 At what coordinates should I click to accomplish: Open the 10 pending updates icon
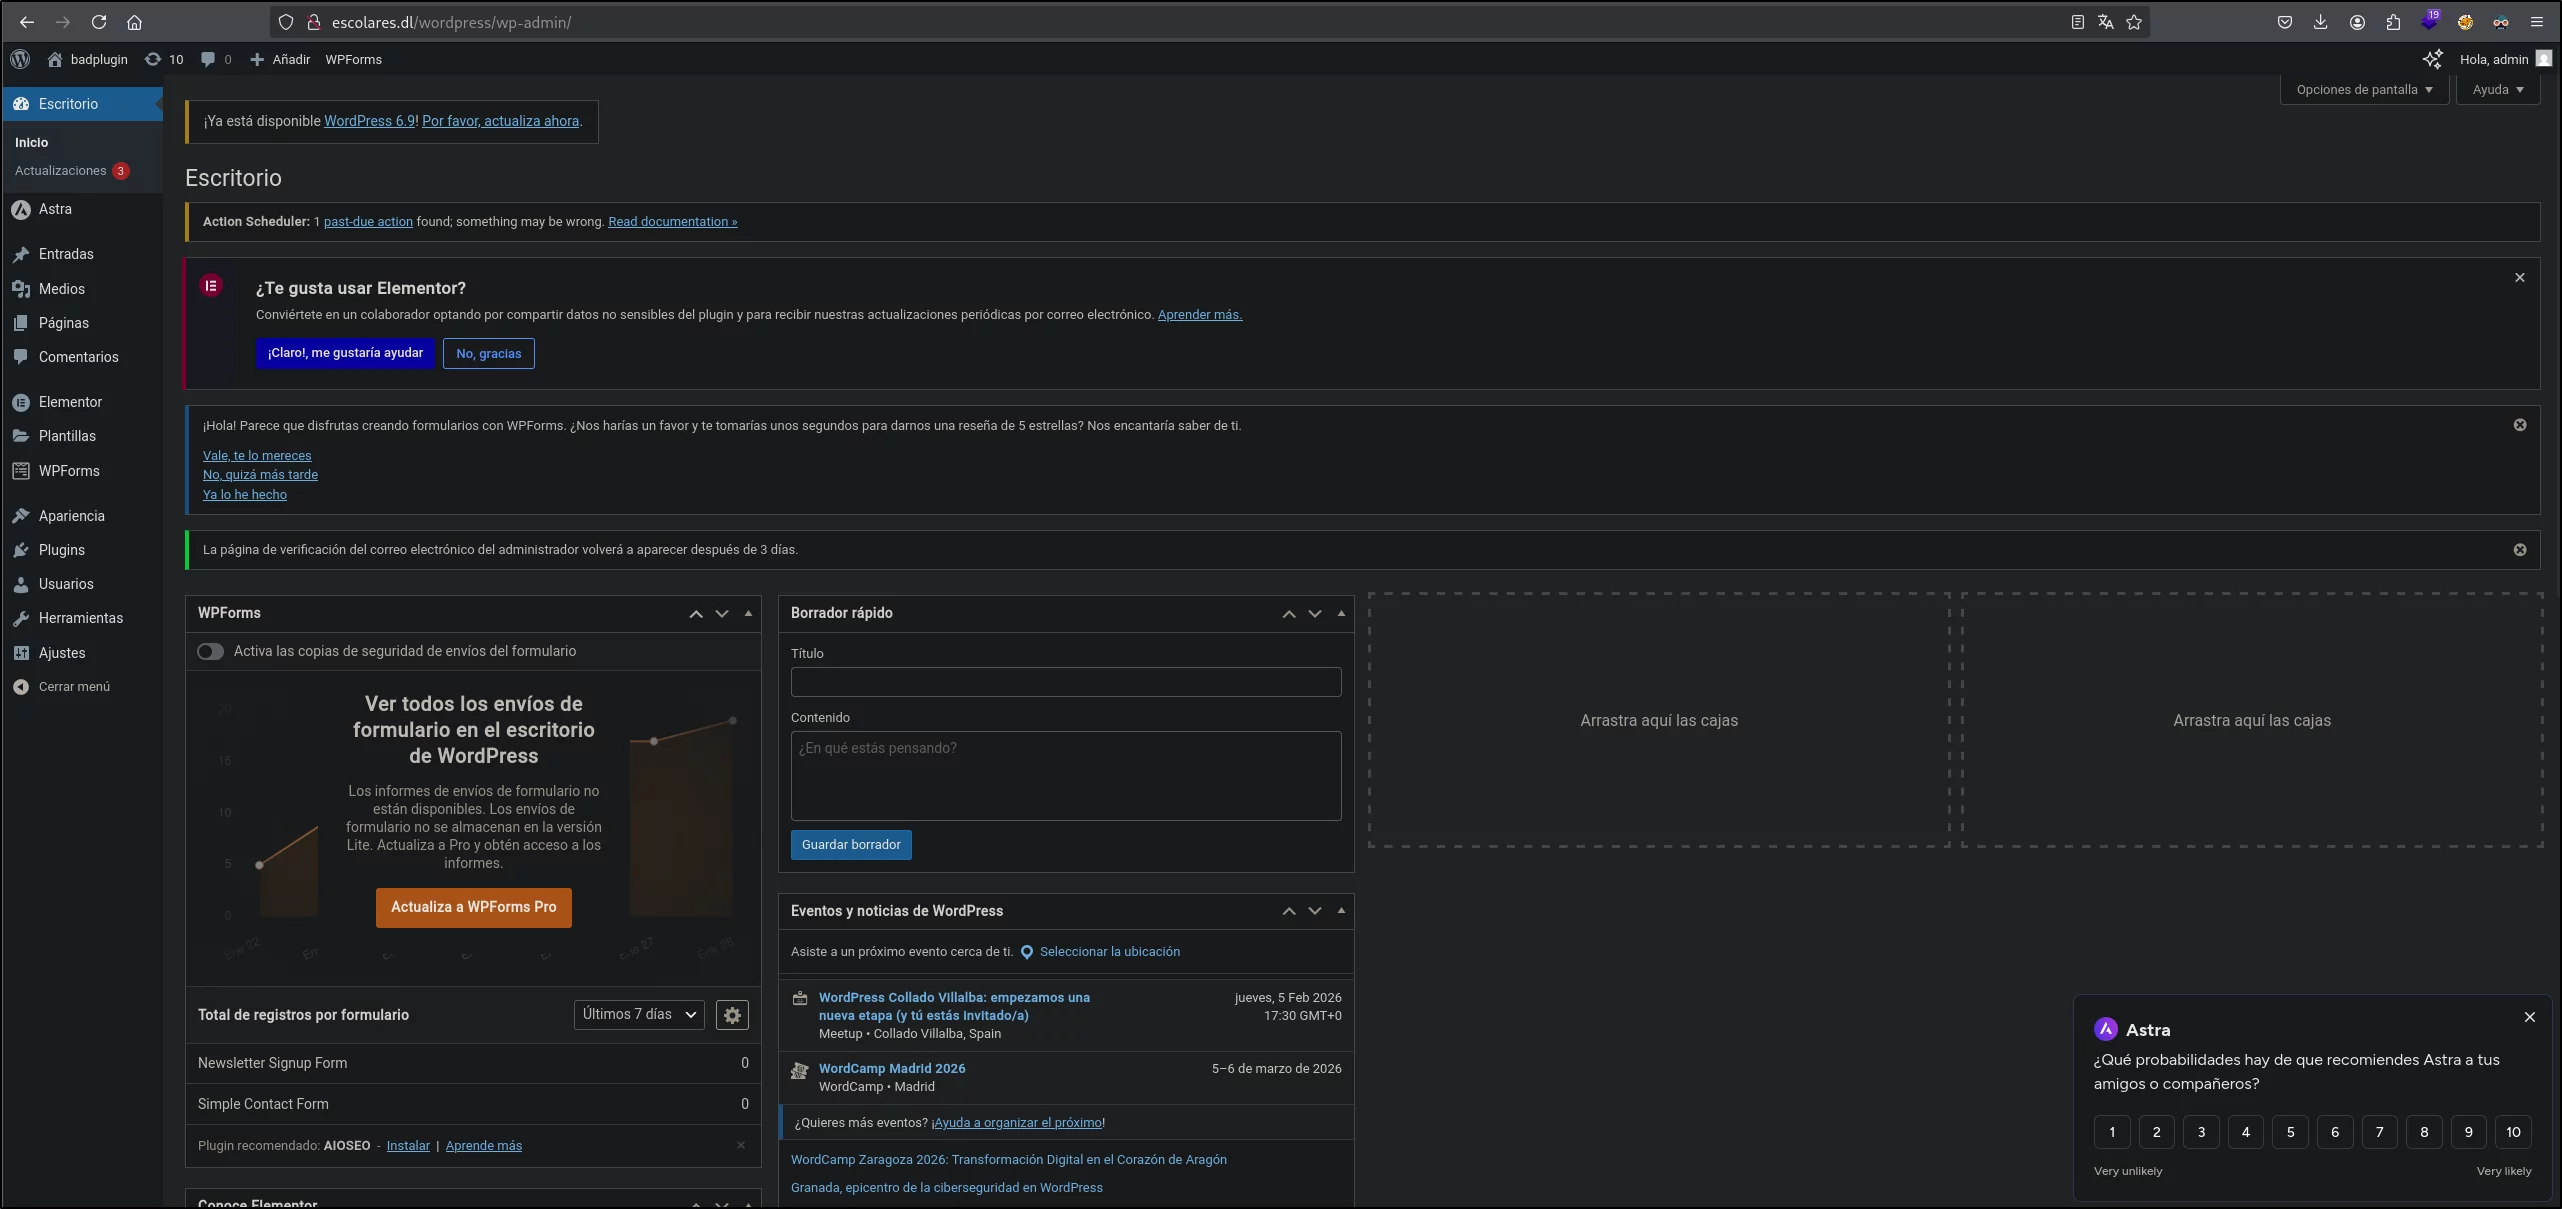(x=153, y=59)
